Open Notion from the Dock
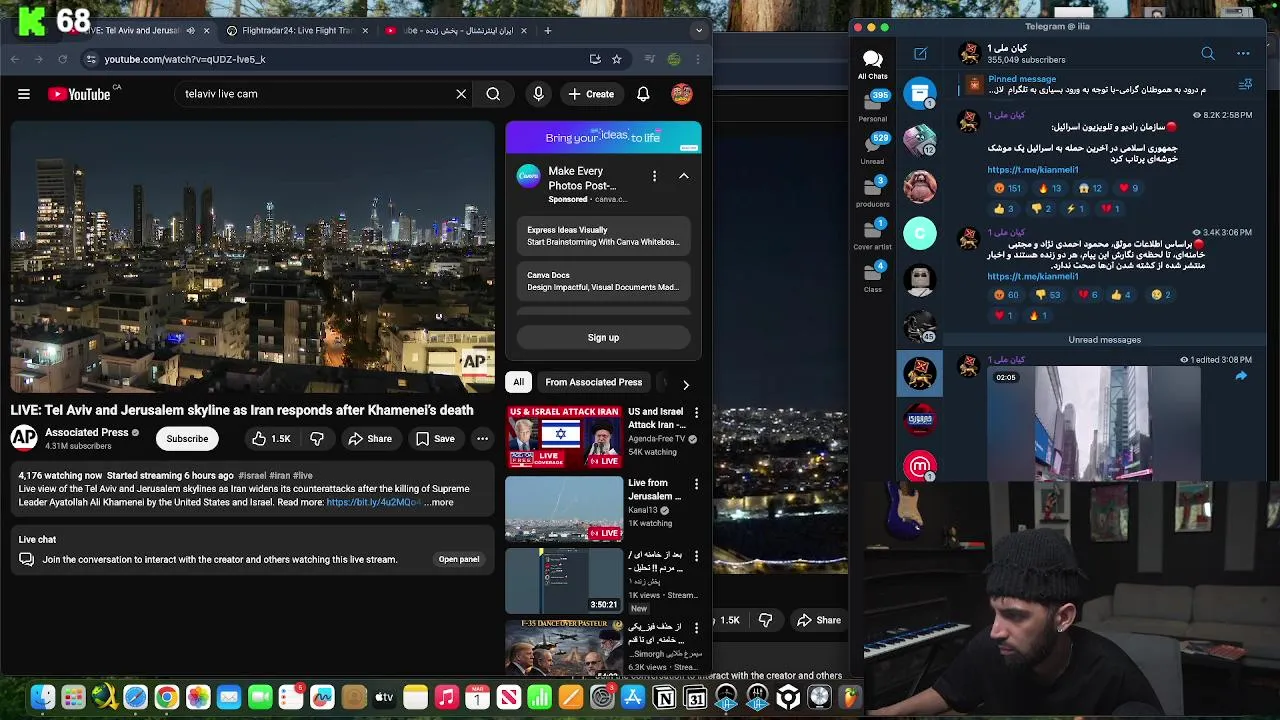 (x=664, y=697)
